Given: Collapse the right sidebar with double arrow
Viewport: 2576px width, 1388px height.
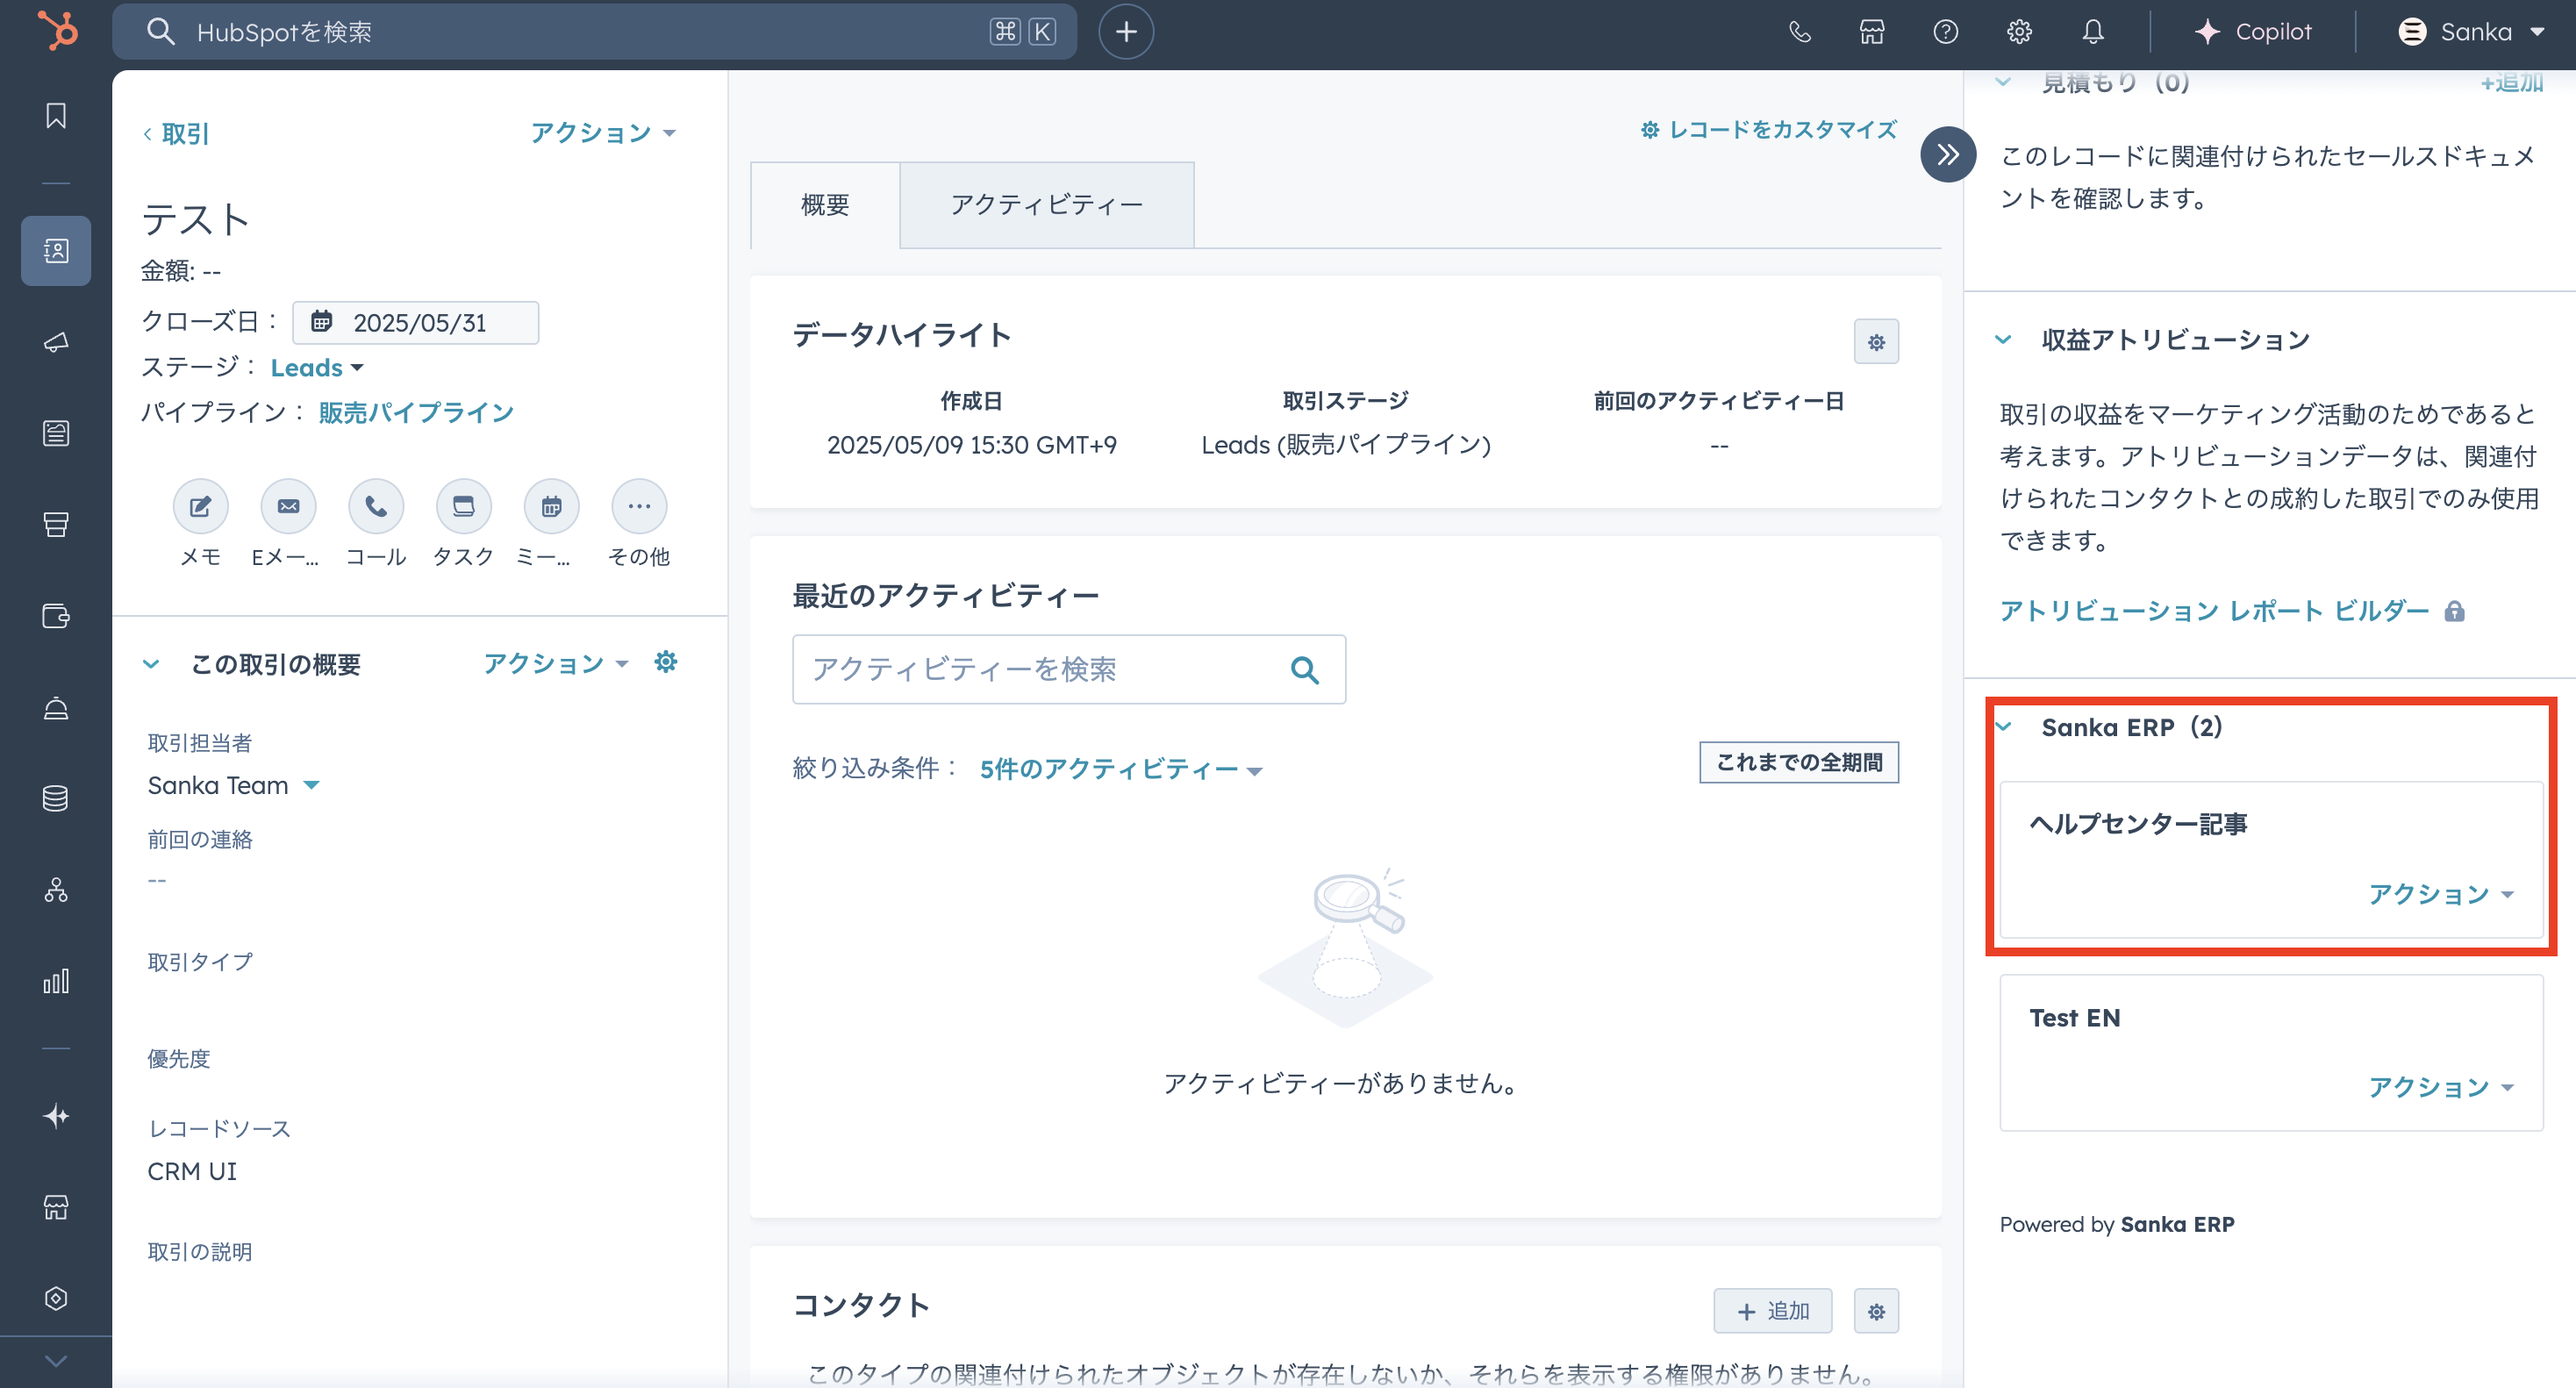Looking at the screenshot, I should pos(1947,154).
